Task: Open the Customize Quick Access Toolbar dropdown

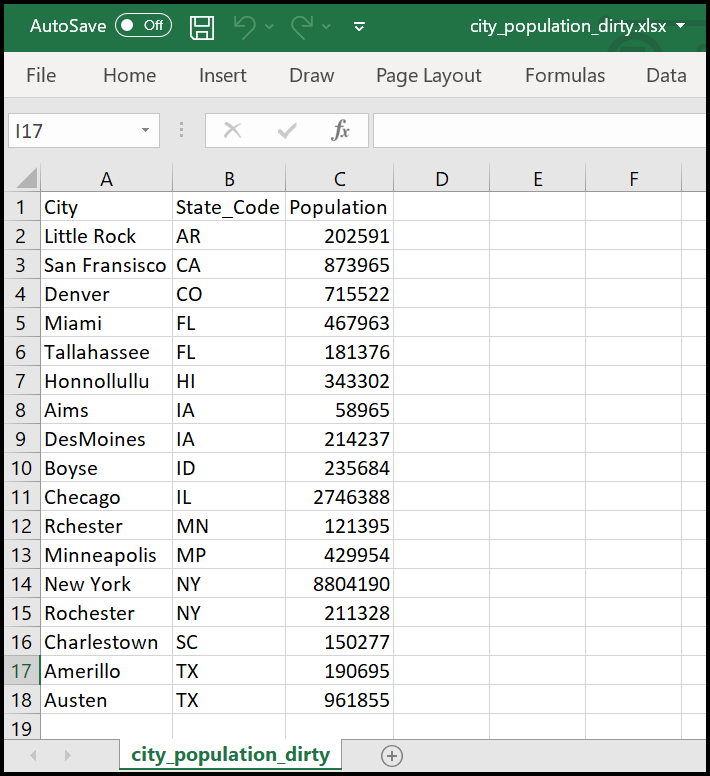Action: click(x=360, y=26)
